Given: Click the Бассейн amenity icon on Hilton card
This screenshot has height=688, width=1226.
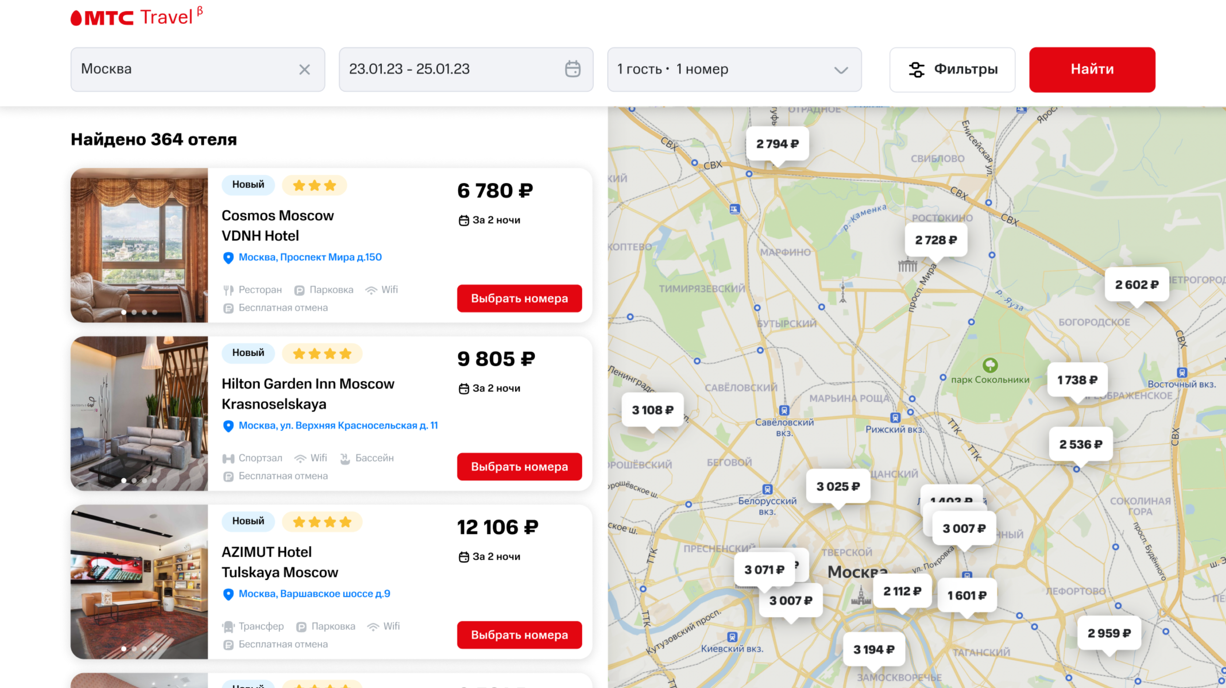Looking at the screenshot, I should coord(345,458).
